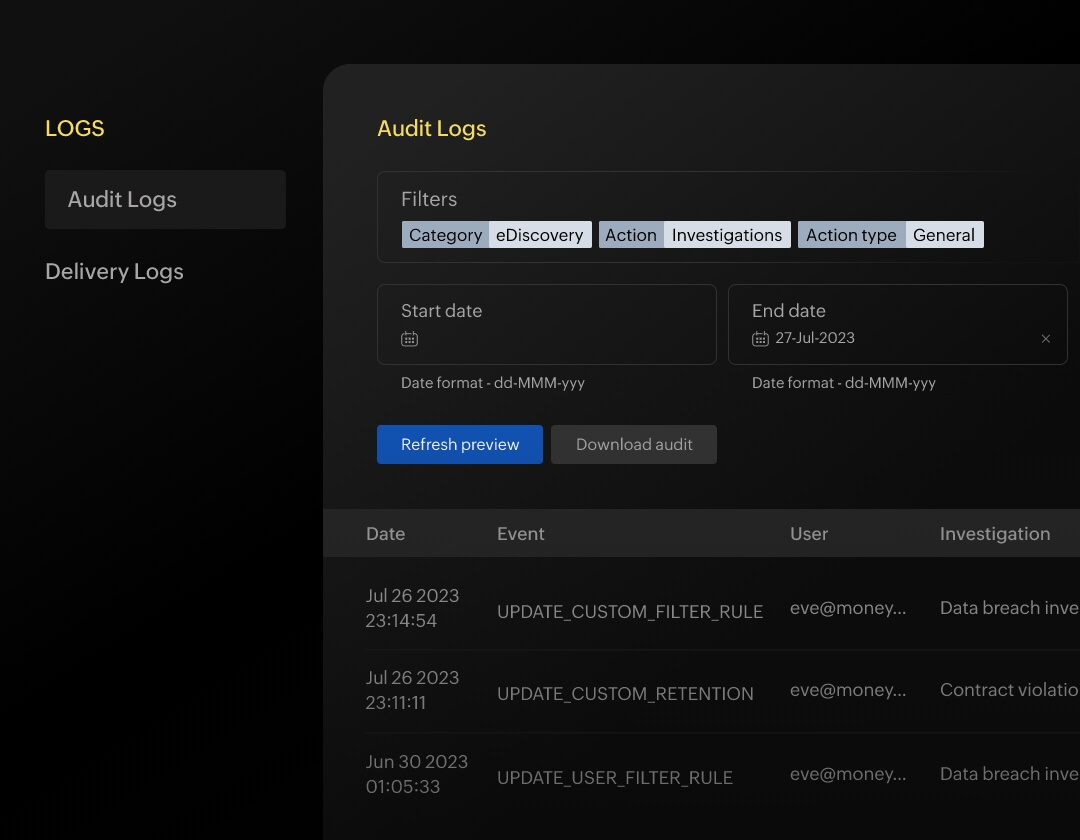The width and height of the screenshot is (1080, 840).
Task: Click the Download audit button
Action: click(x=633, y=445)
